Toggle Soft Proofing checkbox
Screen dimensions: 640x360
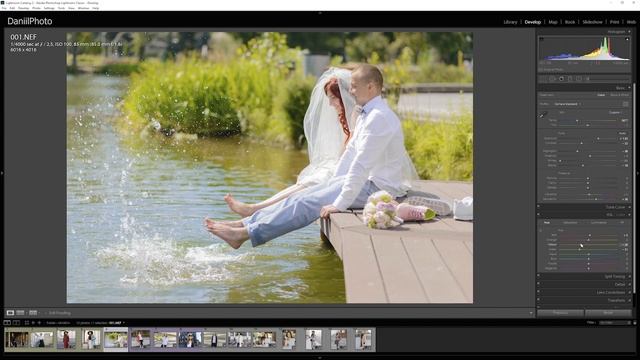tap(46, 313)
